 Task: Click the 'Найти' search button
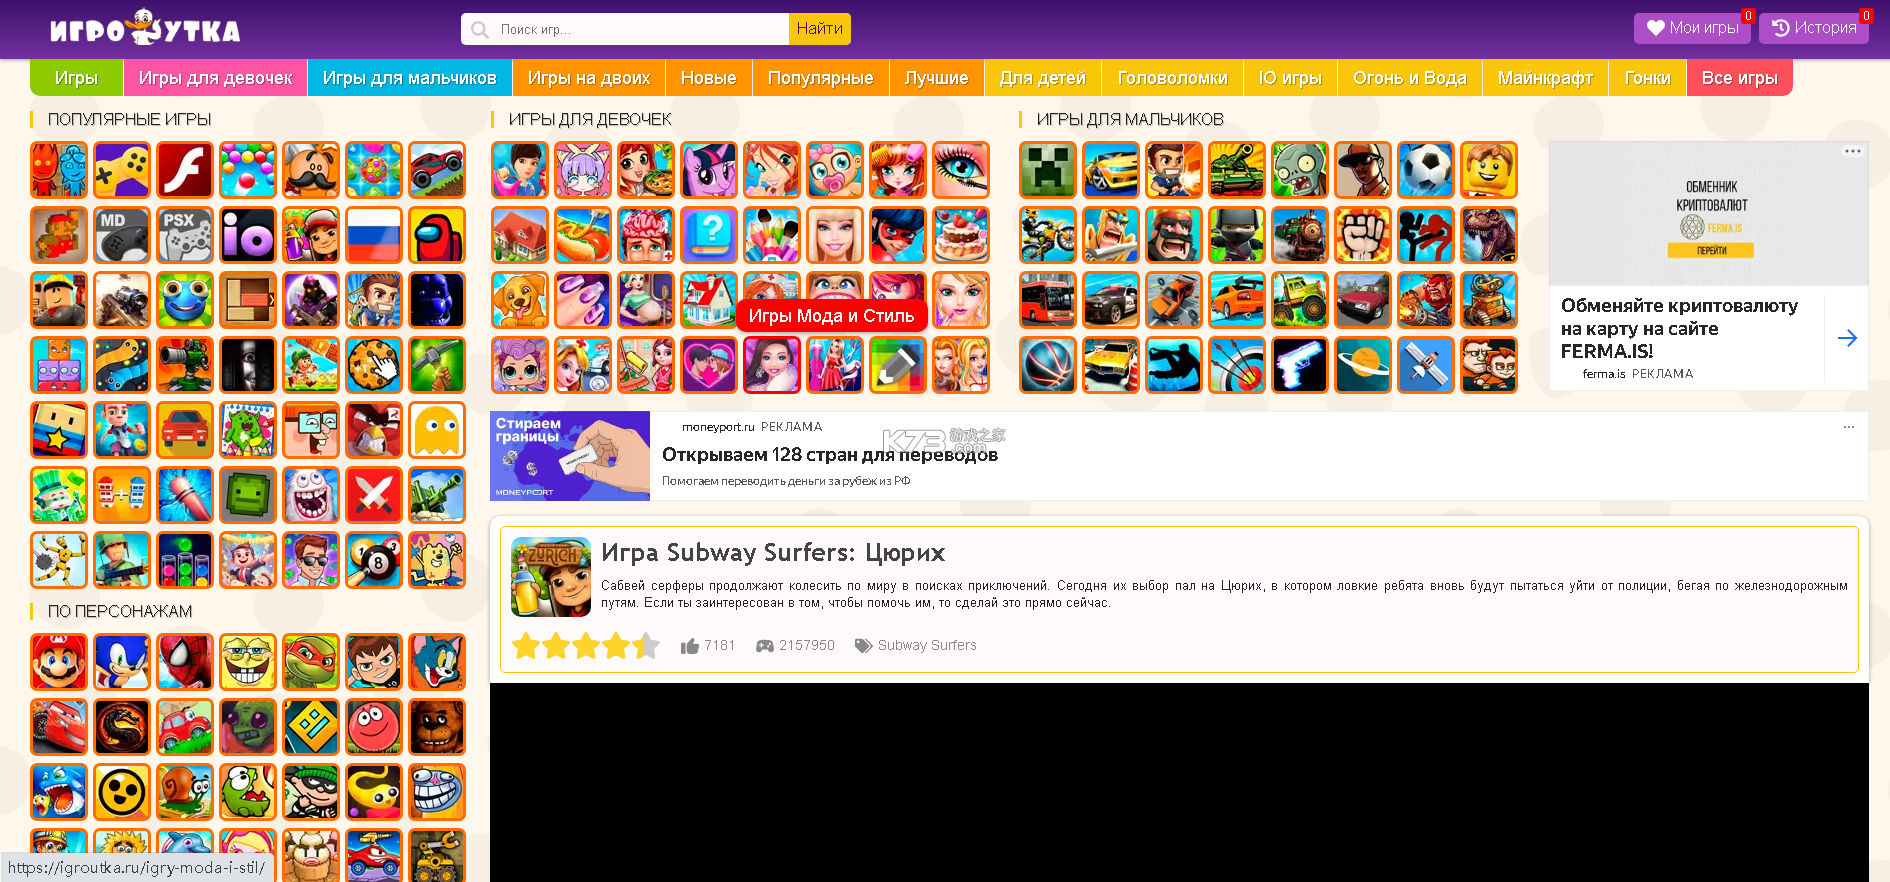point(820,29)
